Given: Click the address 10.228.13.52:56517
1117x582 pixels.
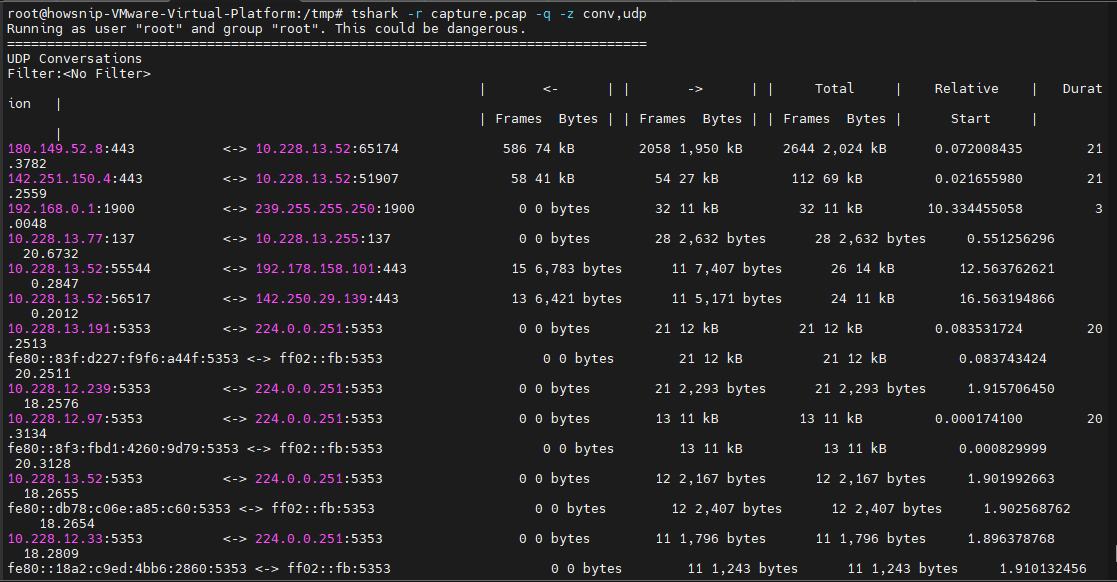Looking at the screenshot, I should (79, 298).
